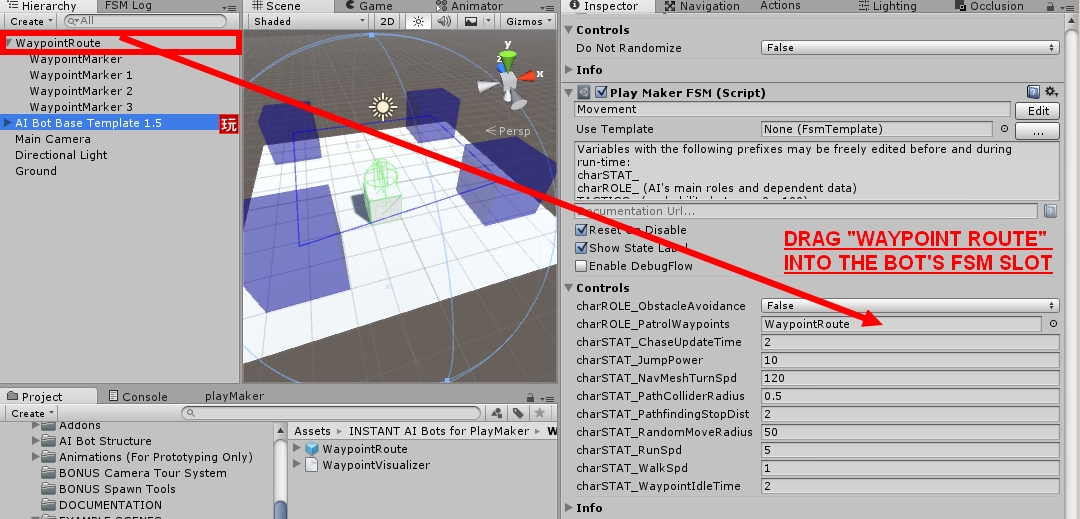The width and height of the screenshot is (1080, 519).
Task: Click the red X axis gizmo cone
Action: pos(527,75)
